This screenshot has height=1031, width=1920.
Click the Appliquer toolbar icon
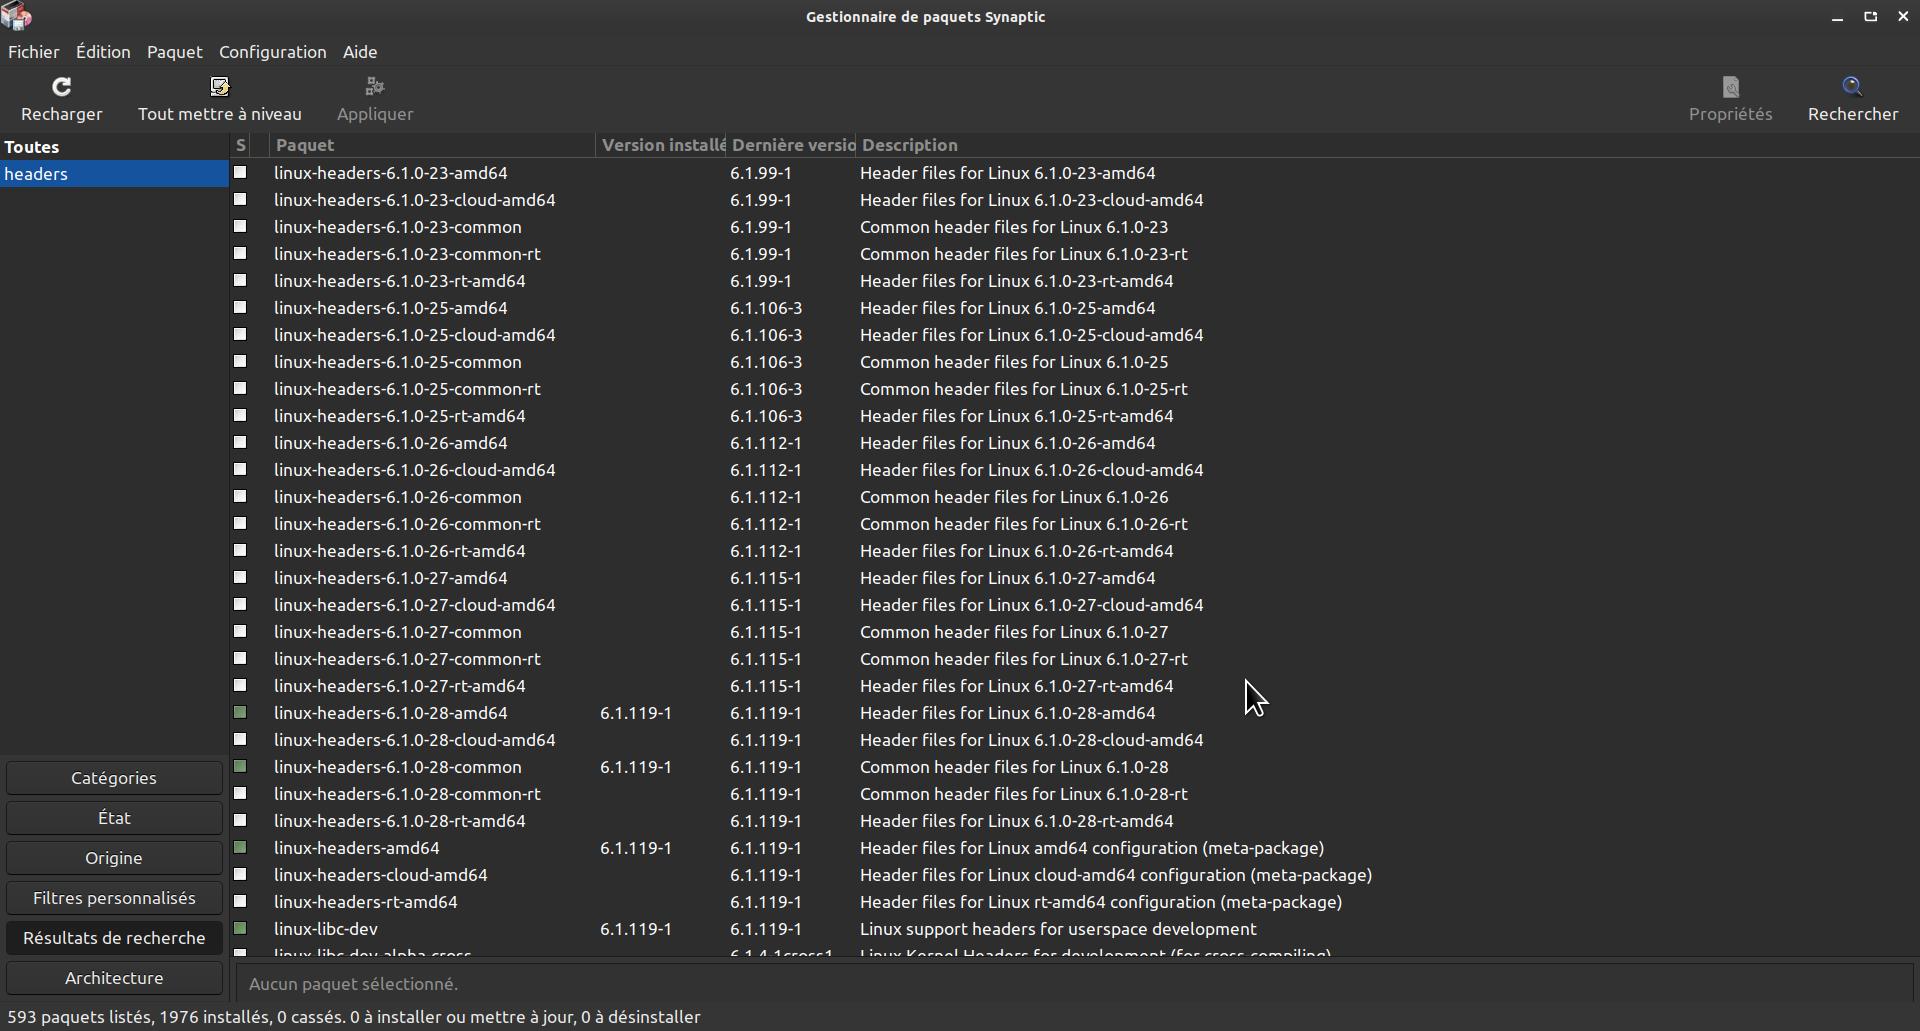click(375, 87)
